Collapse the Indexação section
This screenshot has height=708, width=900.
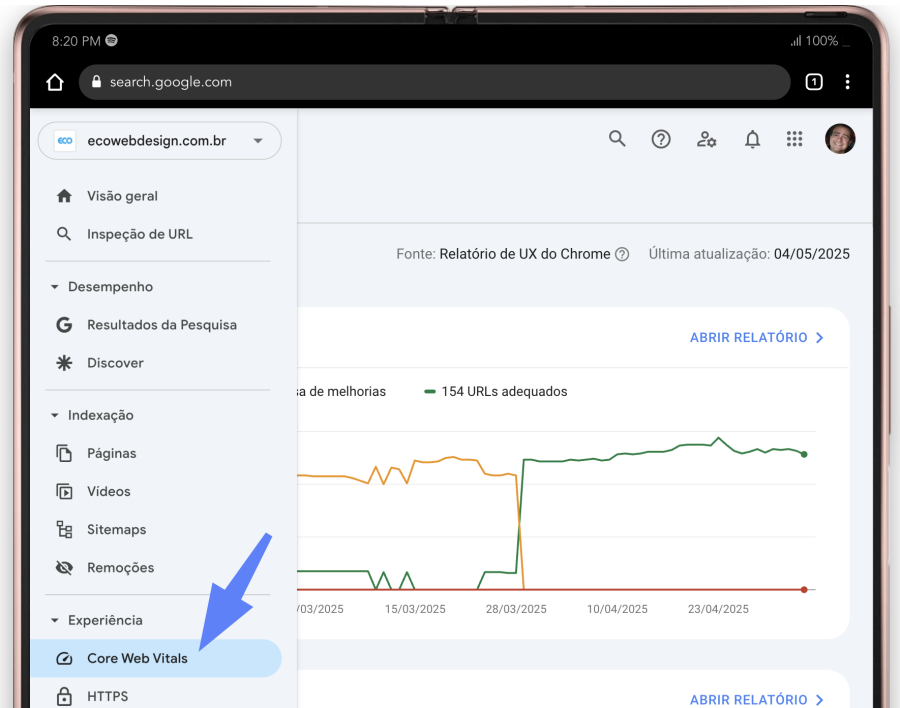(92, 415)
